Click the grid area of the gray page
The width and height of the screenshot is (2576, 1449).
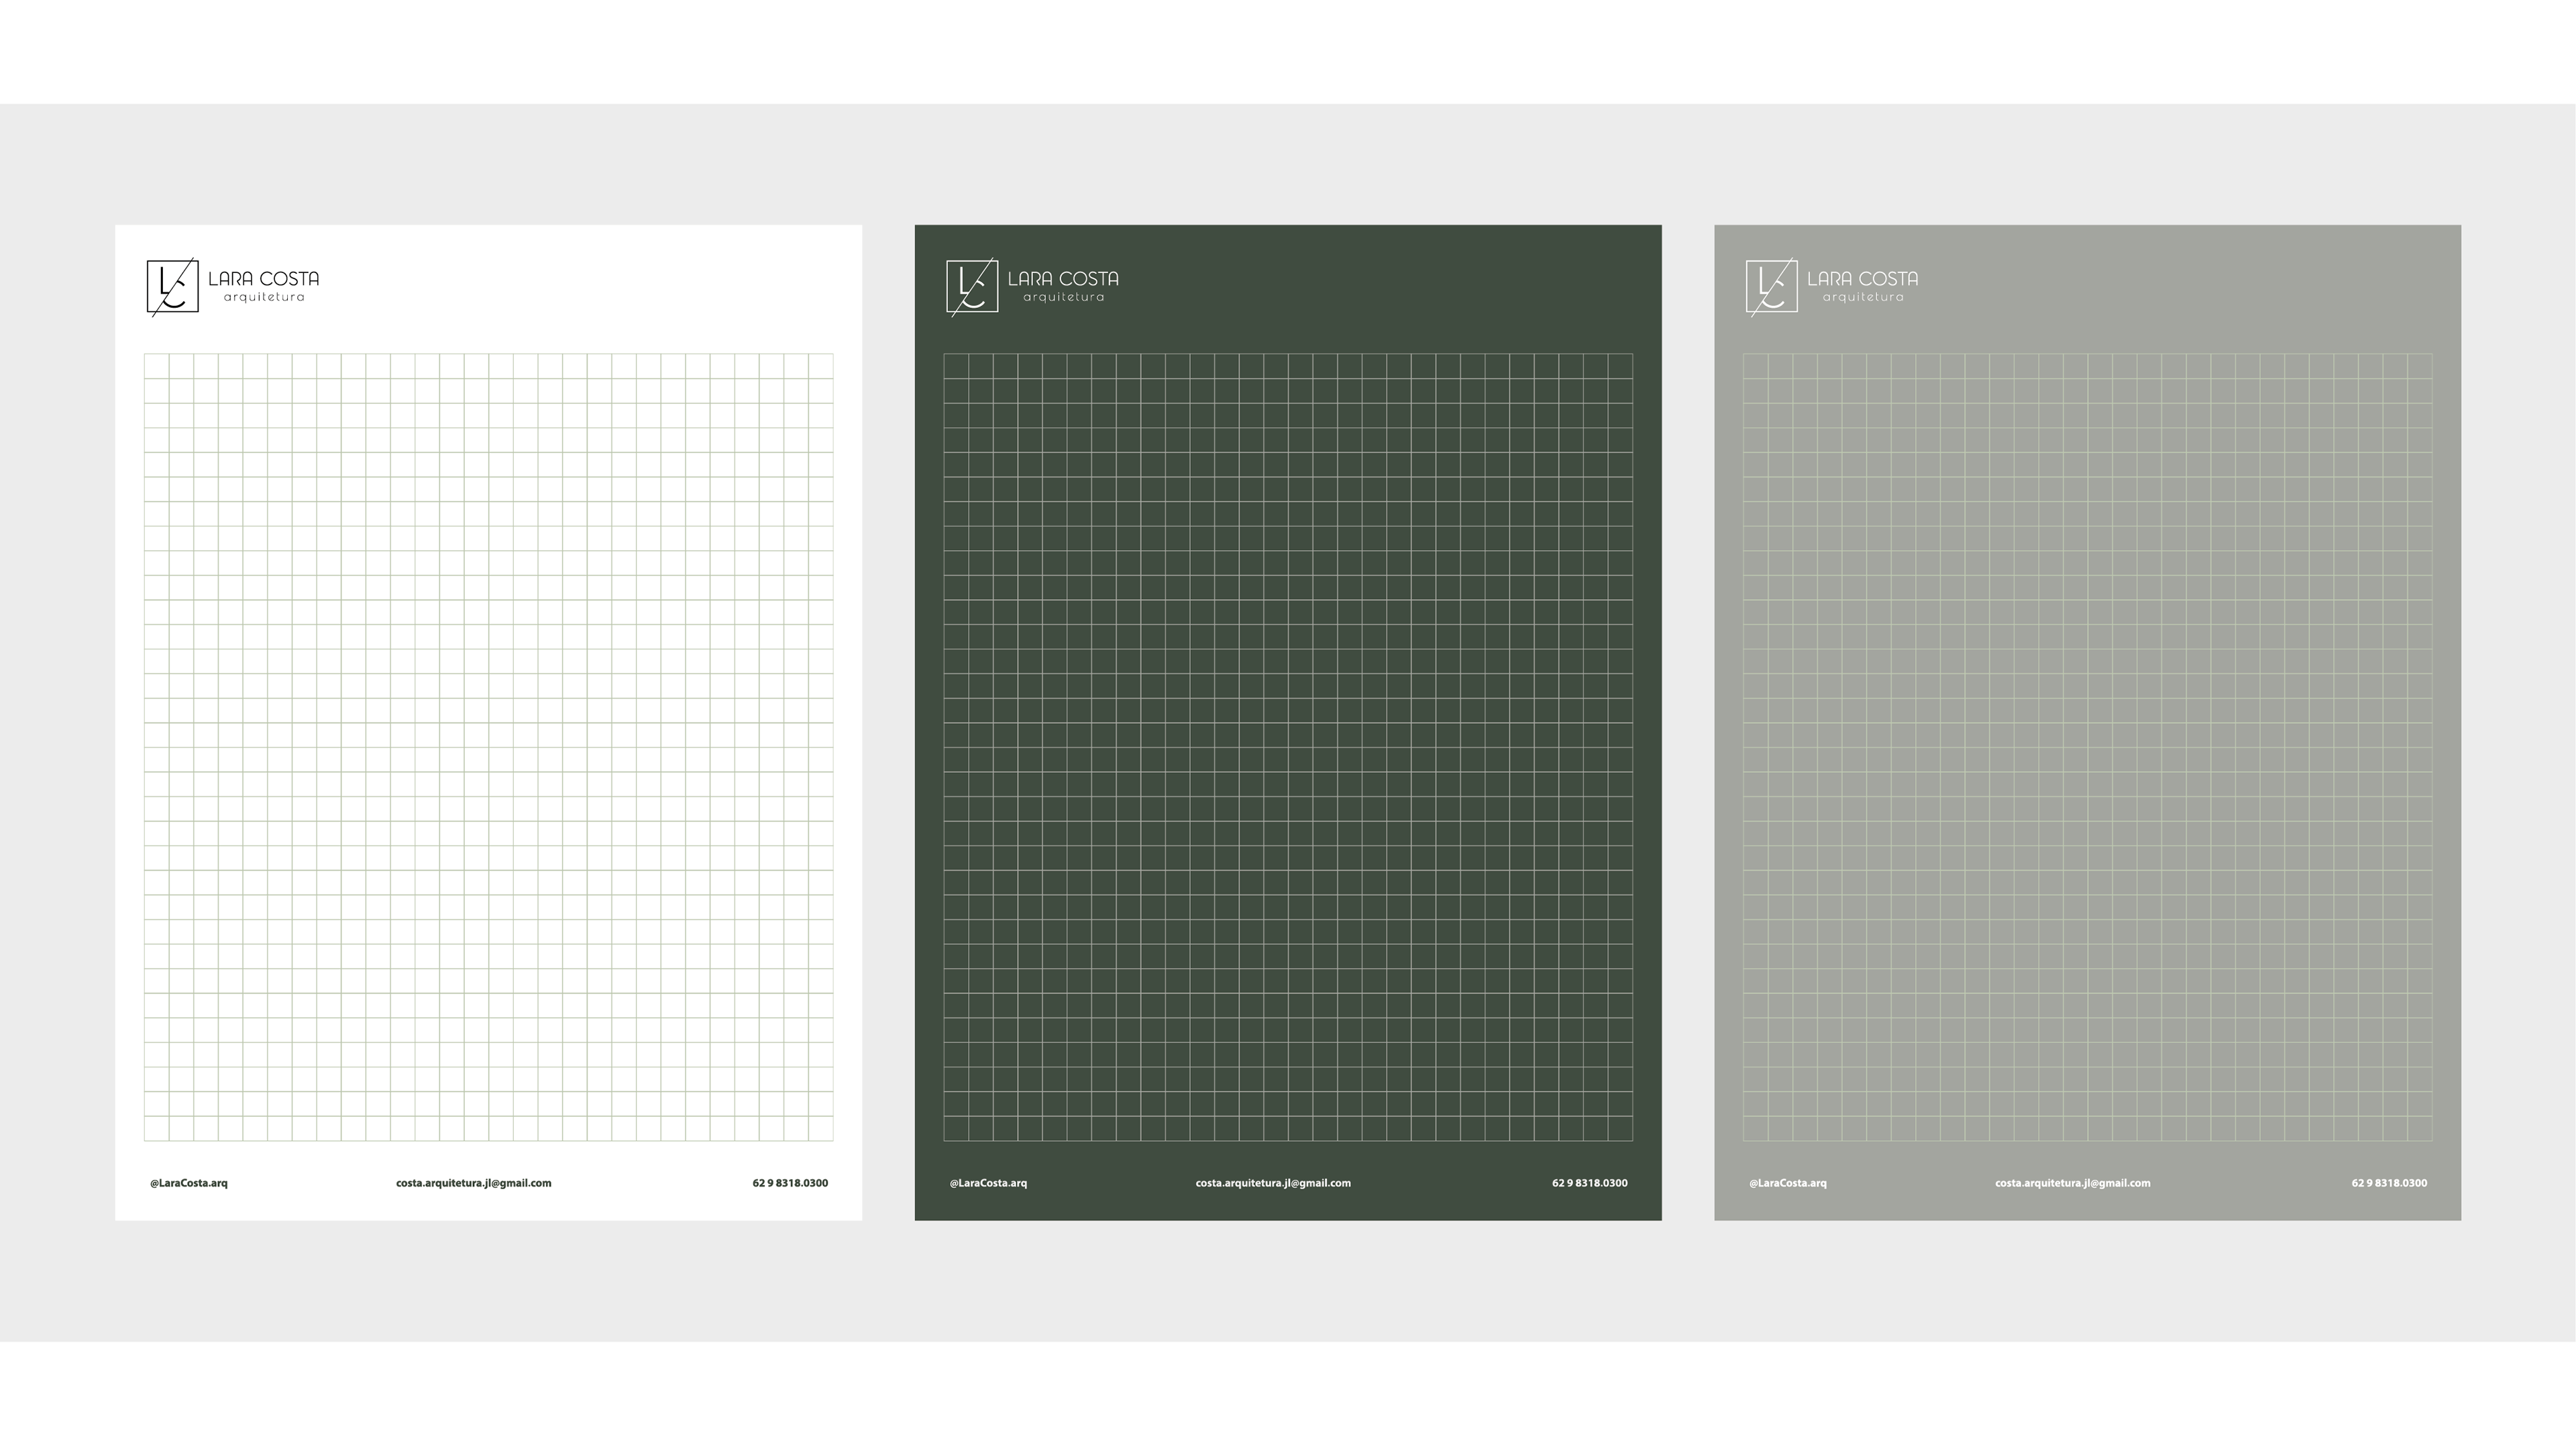pos(2087,746)
